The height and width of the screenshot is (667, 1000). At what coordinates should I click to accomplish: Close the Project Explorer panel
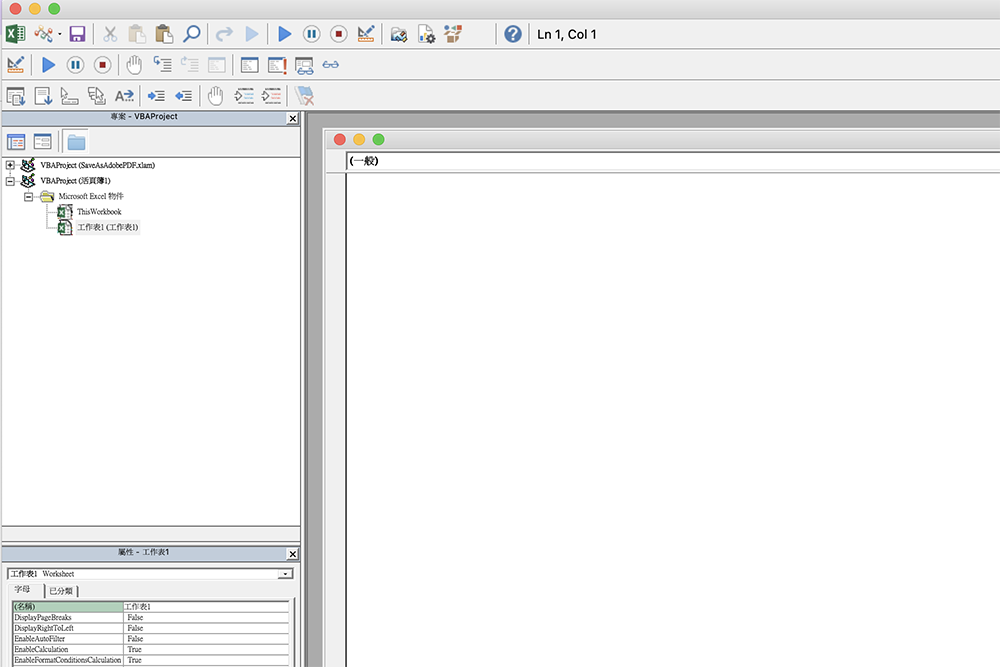tap(292, 117)
